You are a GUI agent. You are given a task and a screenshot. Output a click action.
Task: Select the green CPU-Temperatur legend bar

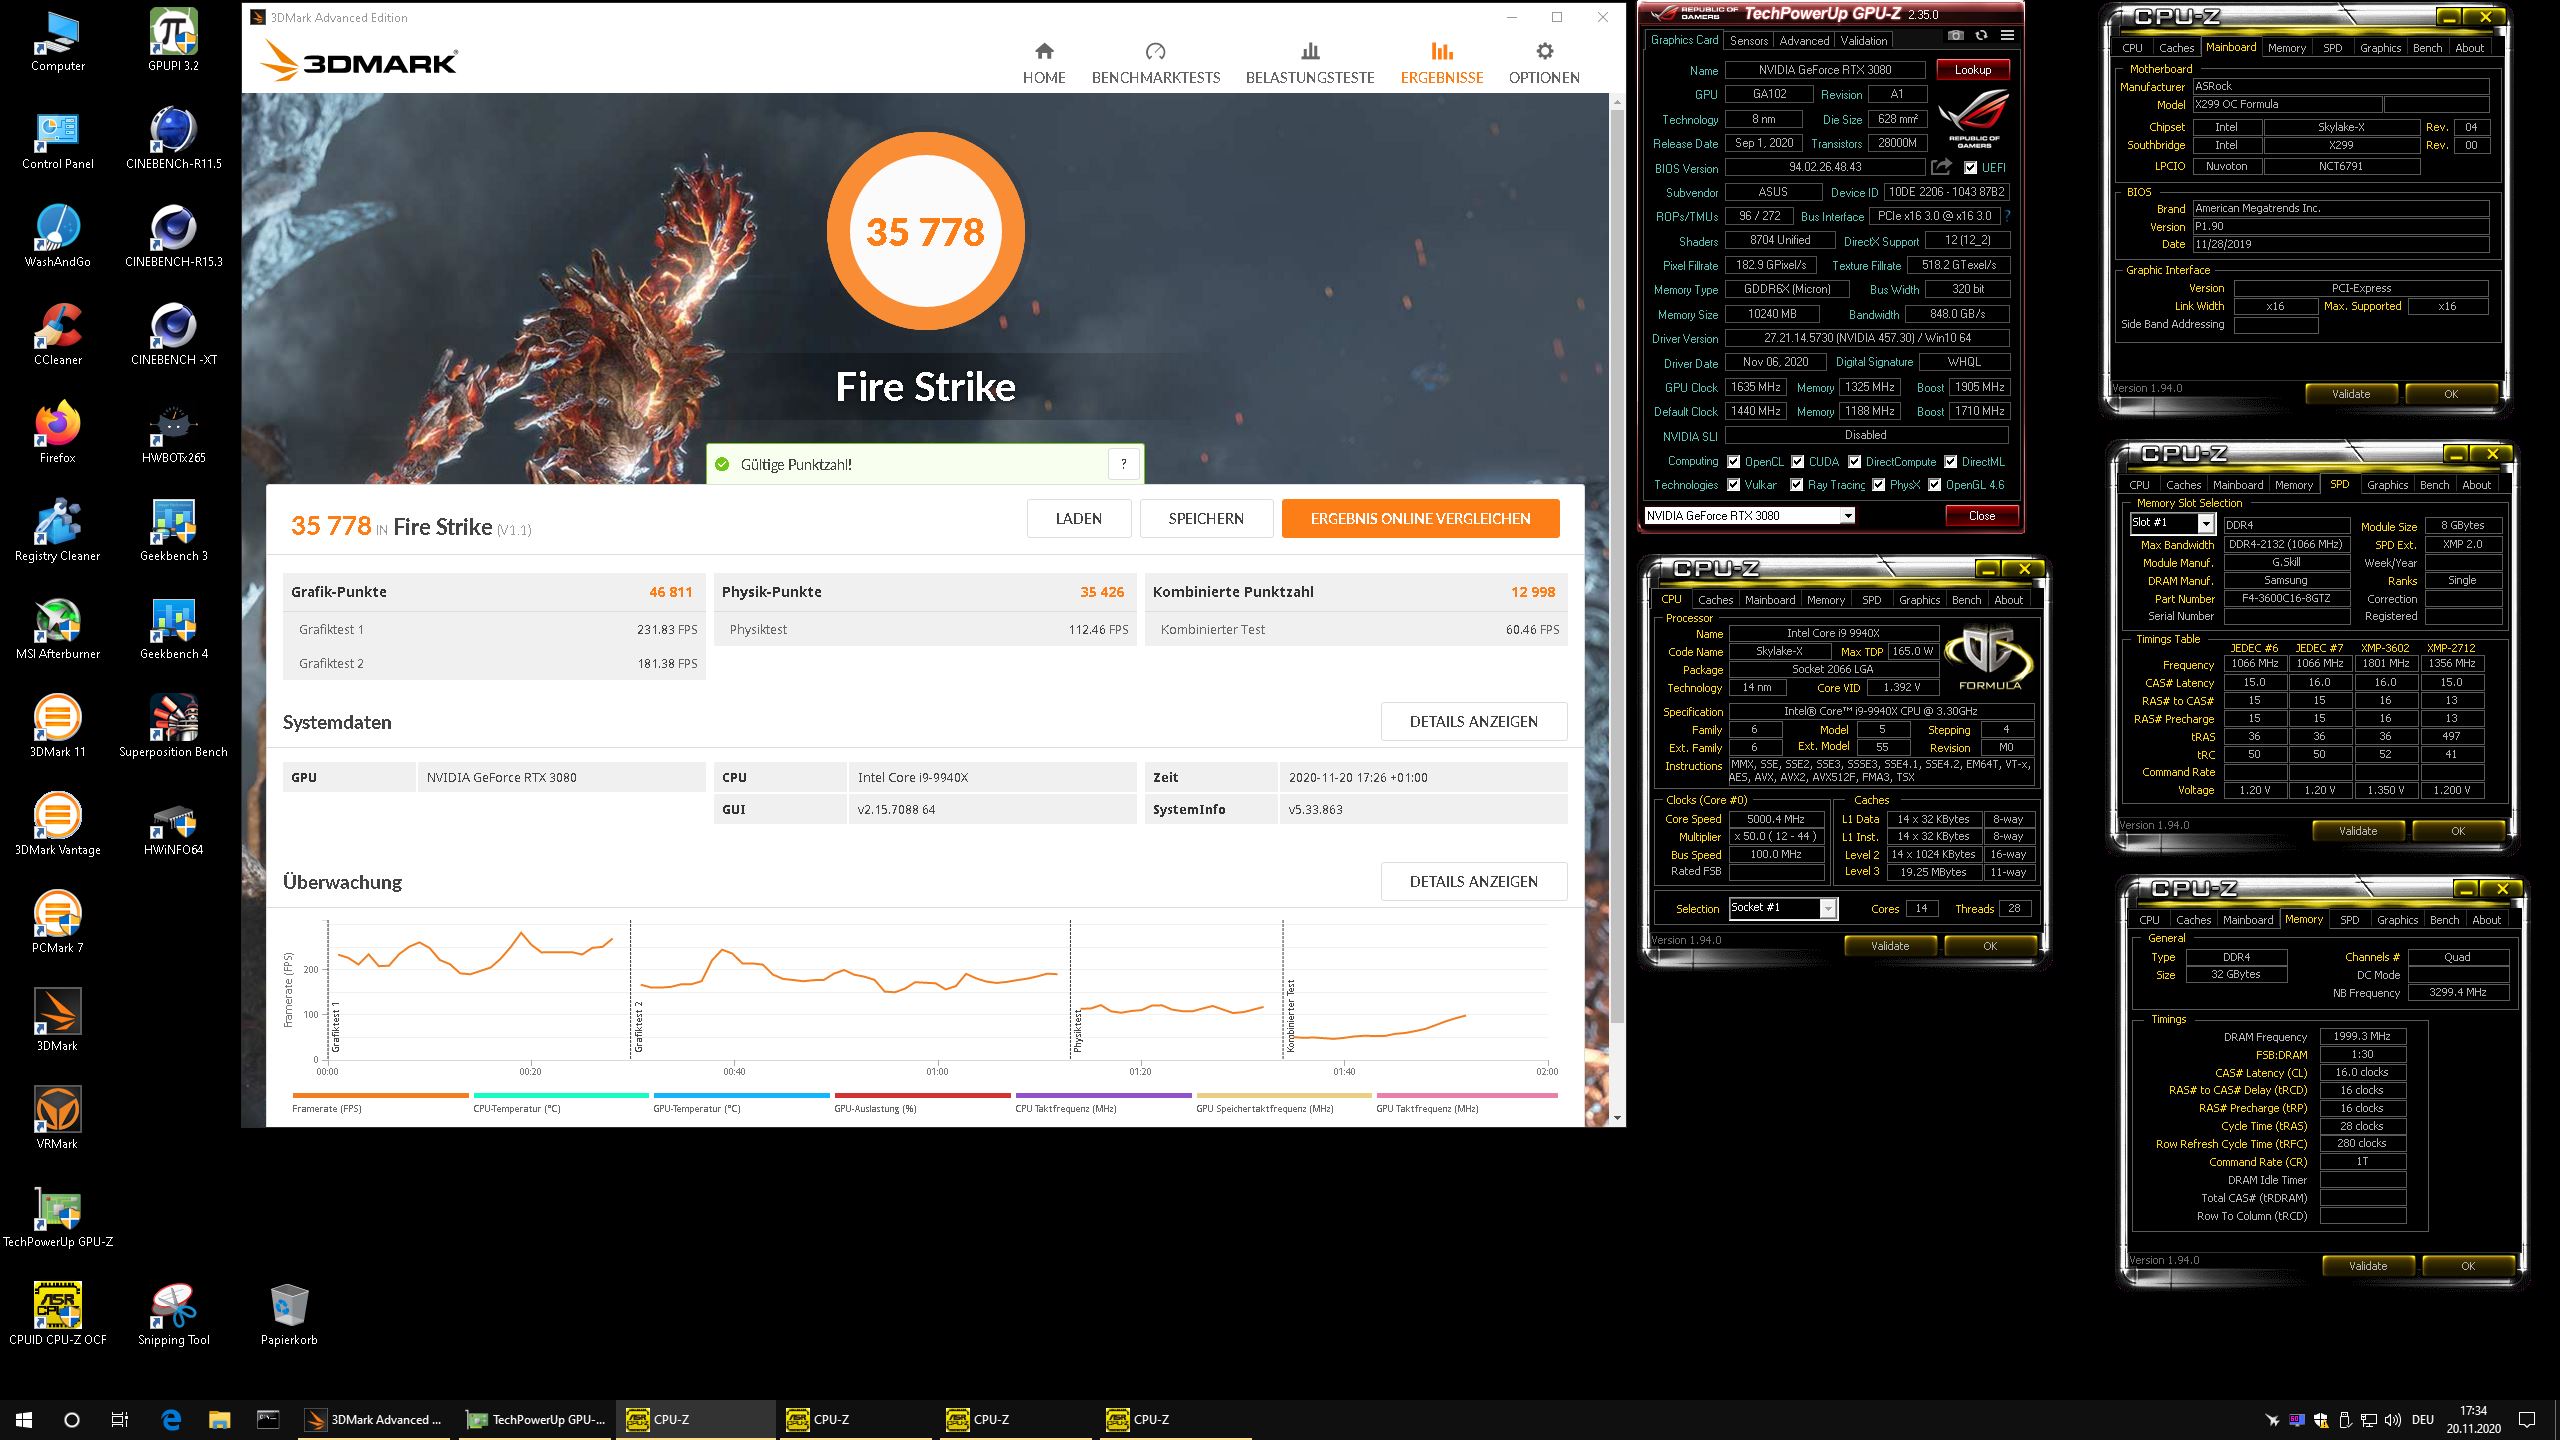tap(561, 1096)
